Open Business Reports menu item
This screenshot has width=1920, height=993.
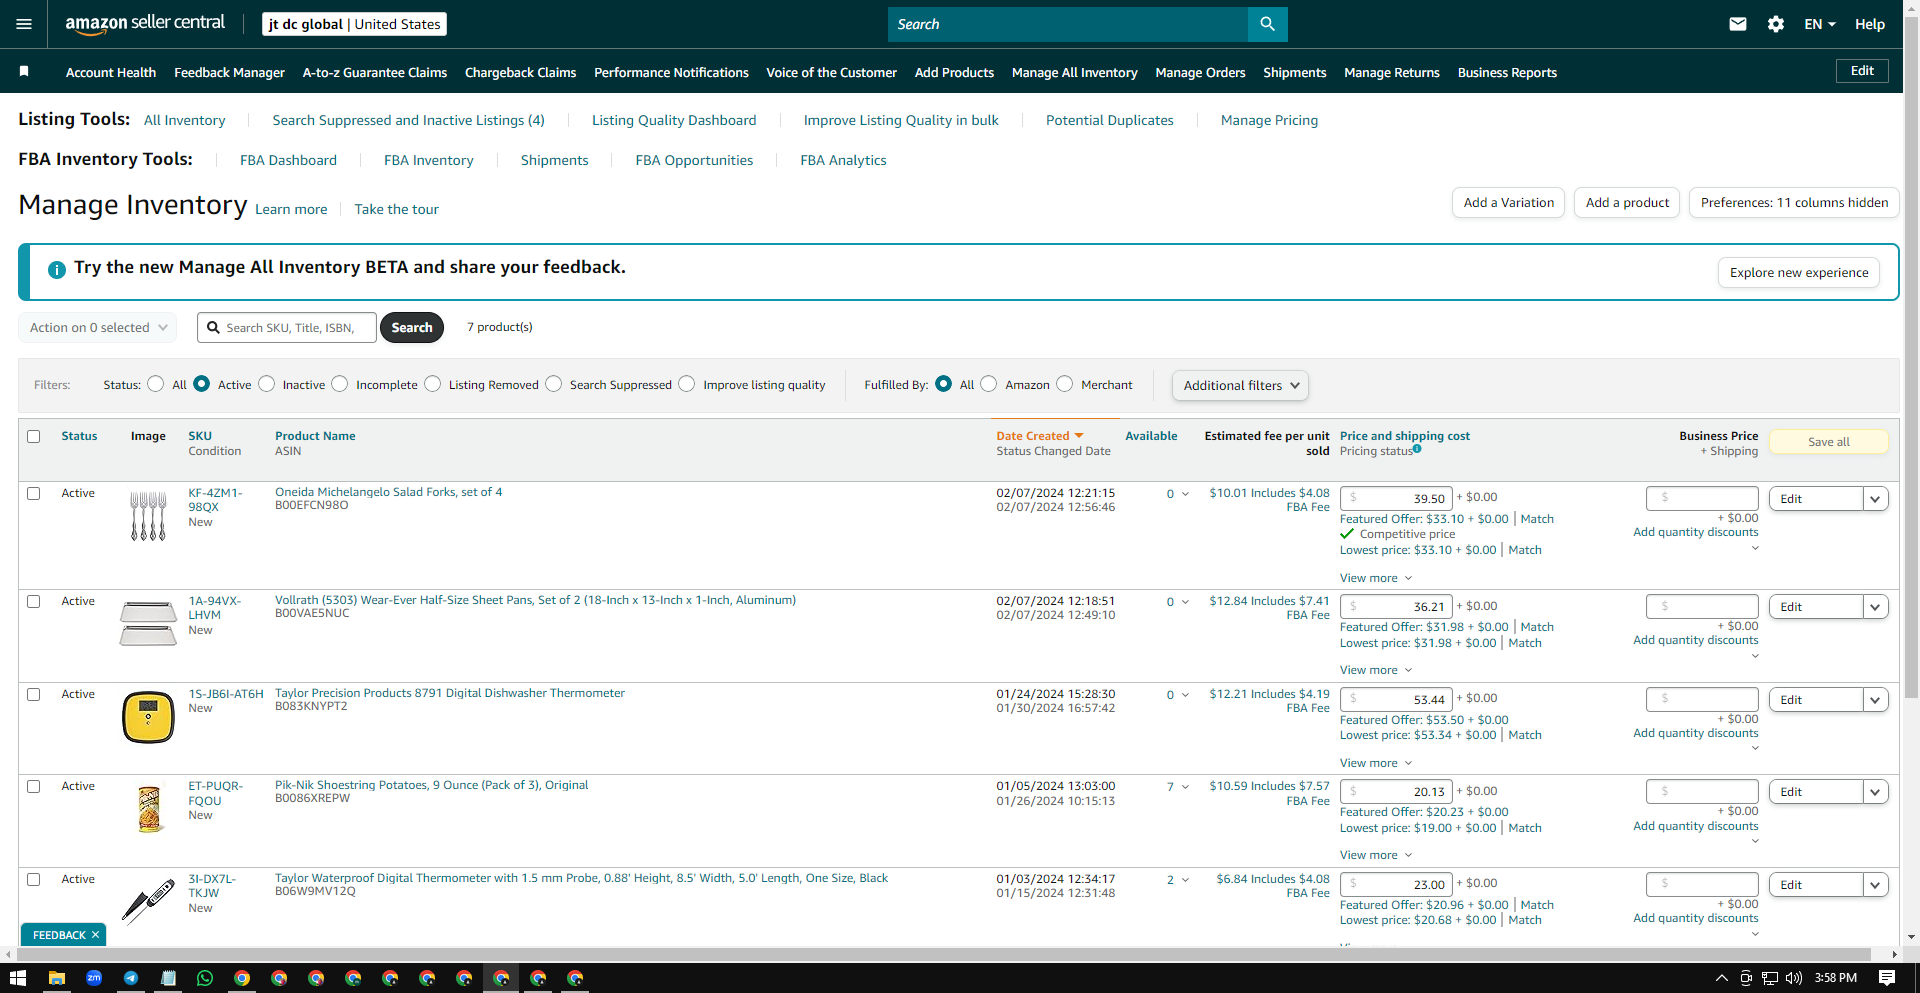(x=1507, y=73)
